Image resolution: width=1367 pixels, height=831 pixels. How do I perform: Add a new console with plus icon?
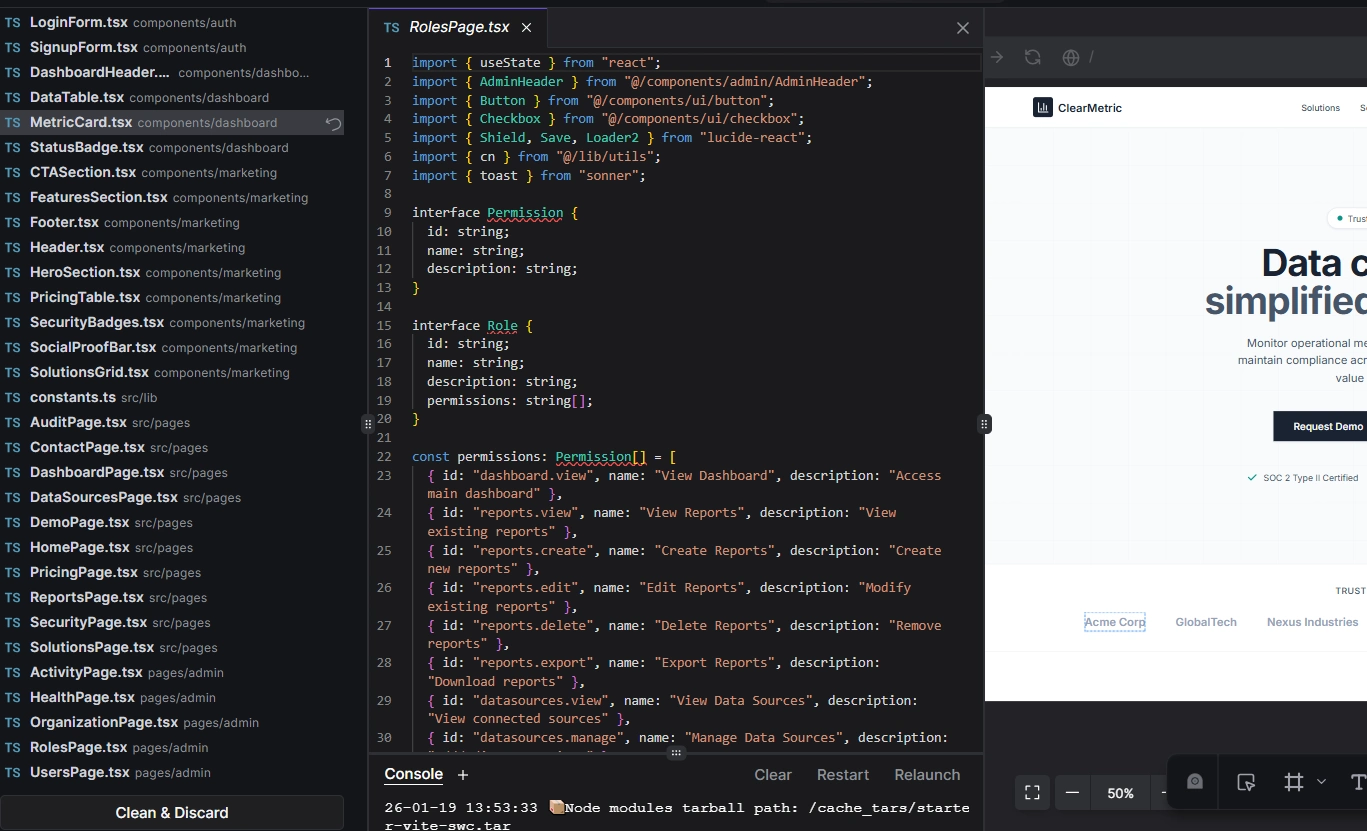pyautogui.click(x=463, y=775)
